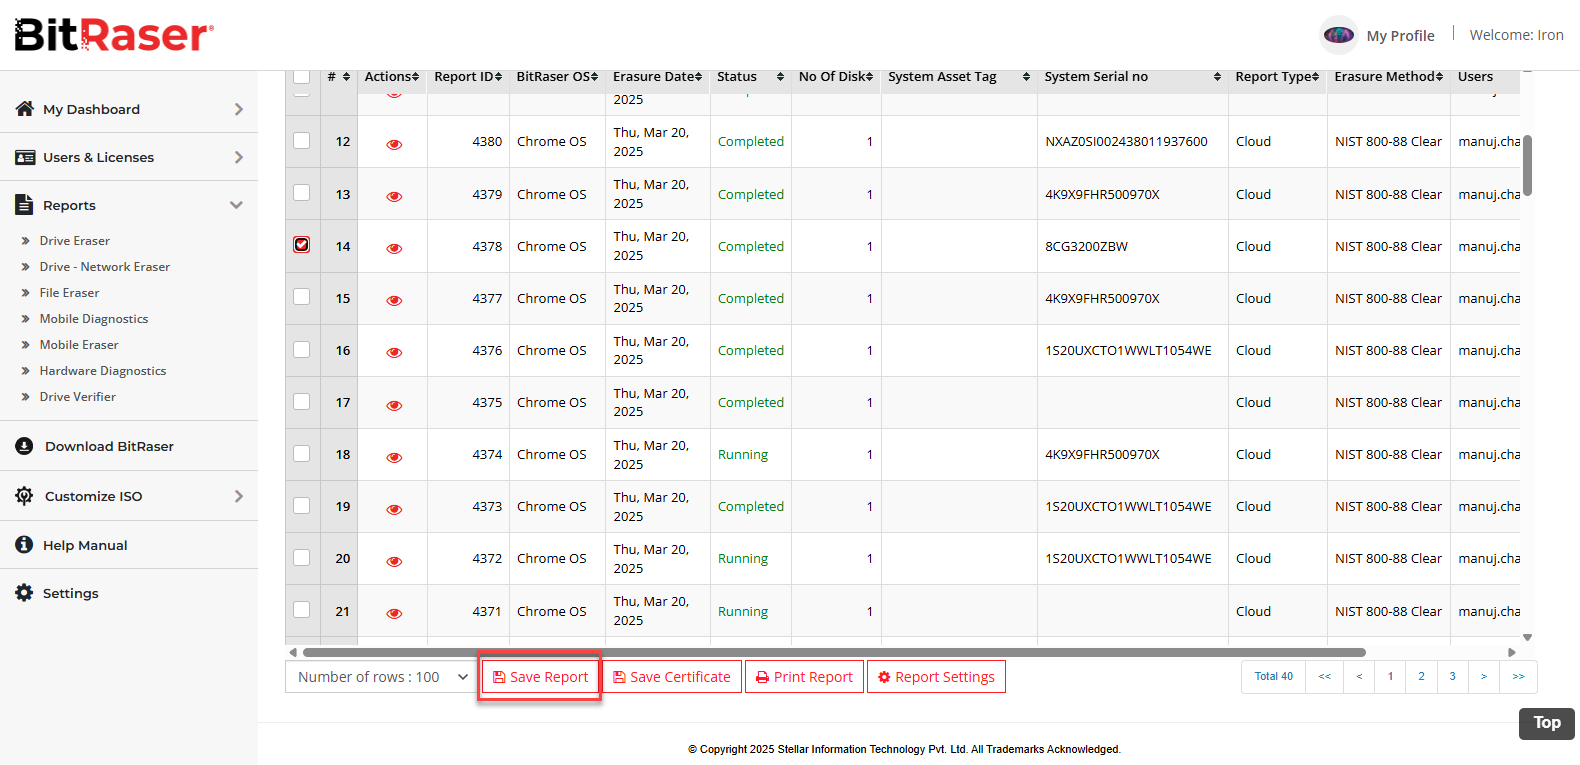Screen dimensions: 1580x765
Task: Sort by Erasure Date column arrows
Action: (x=698, y=77)
